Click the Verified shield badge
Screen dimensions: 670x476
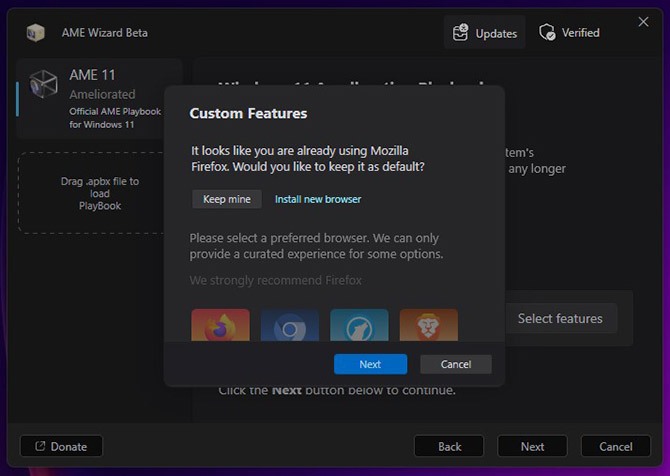570,32
